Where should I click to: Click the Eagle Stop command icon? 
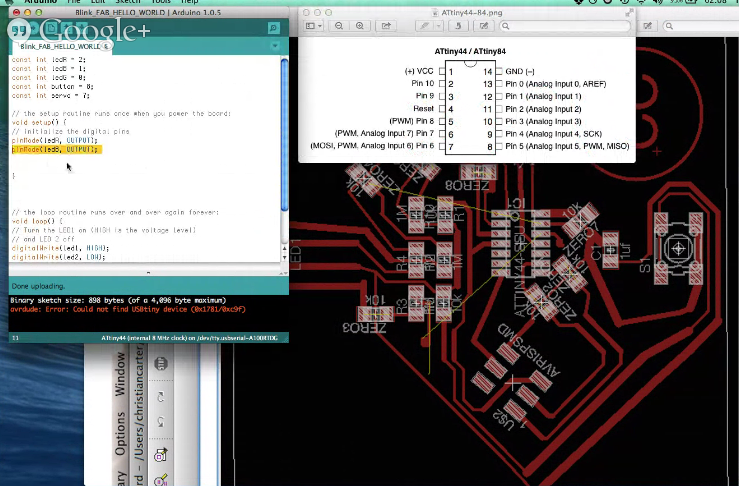(x=161, y=364)
